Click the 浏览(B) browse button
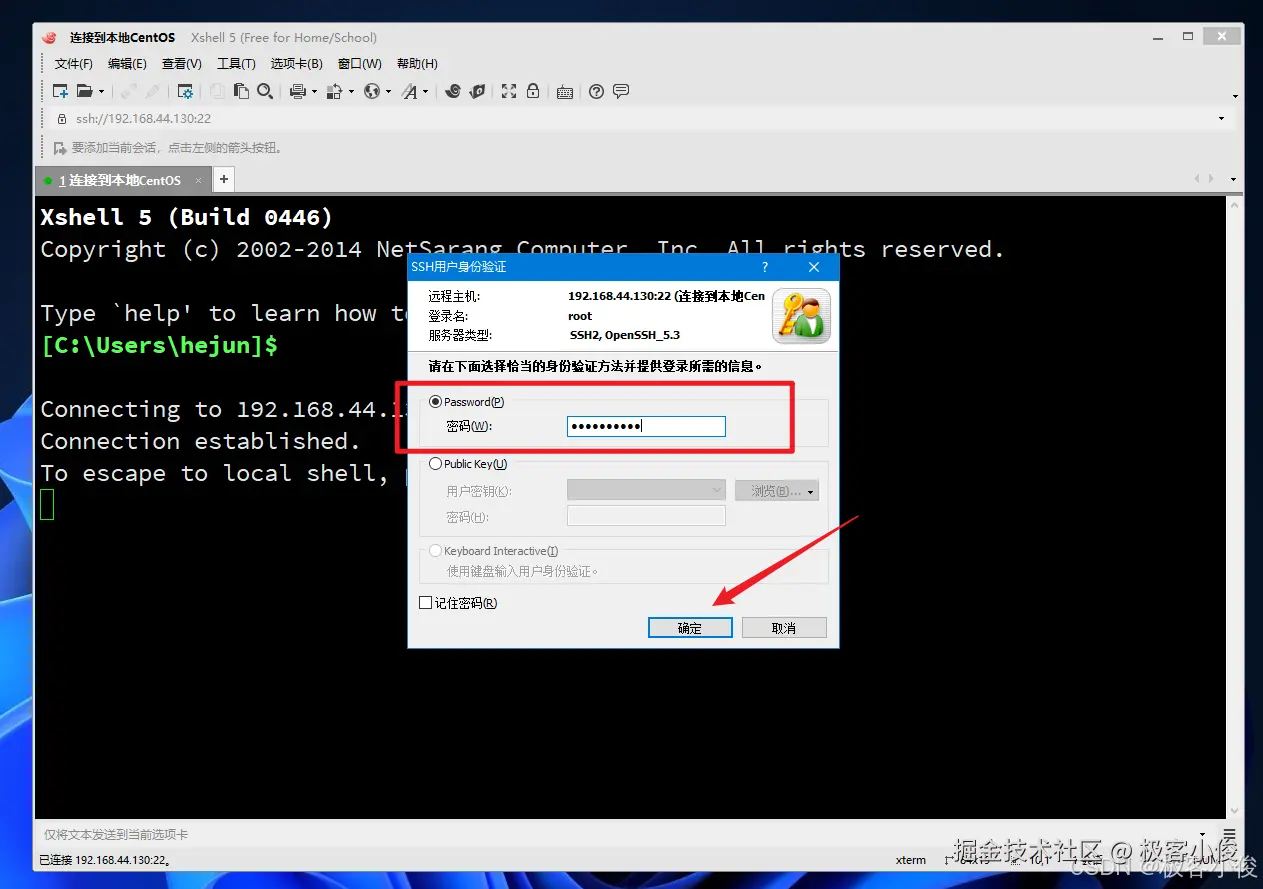The height and width of the screenshot is (889, 1263). pos(777,491)
